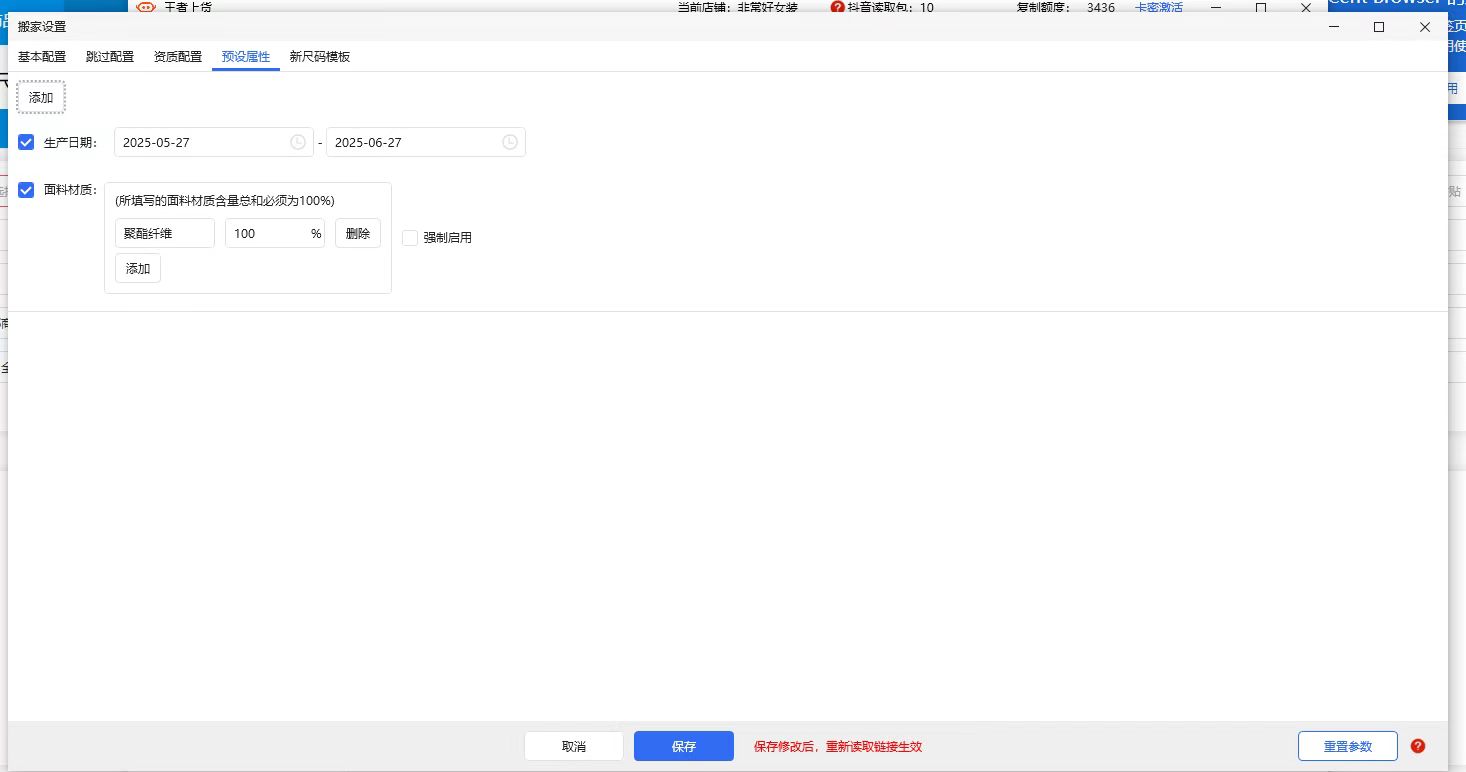Uncheck the 面料材质 checkbox
The image size is (1466, 772).
point(27,190)
